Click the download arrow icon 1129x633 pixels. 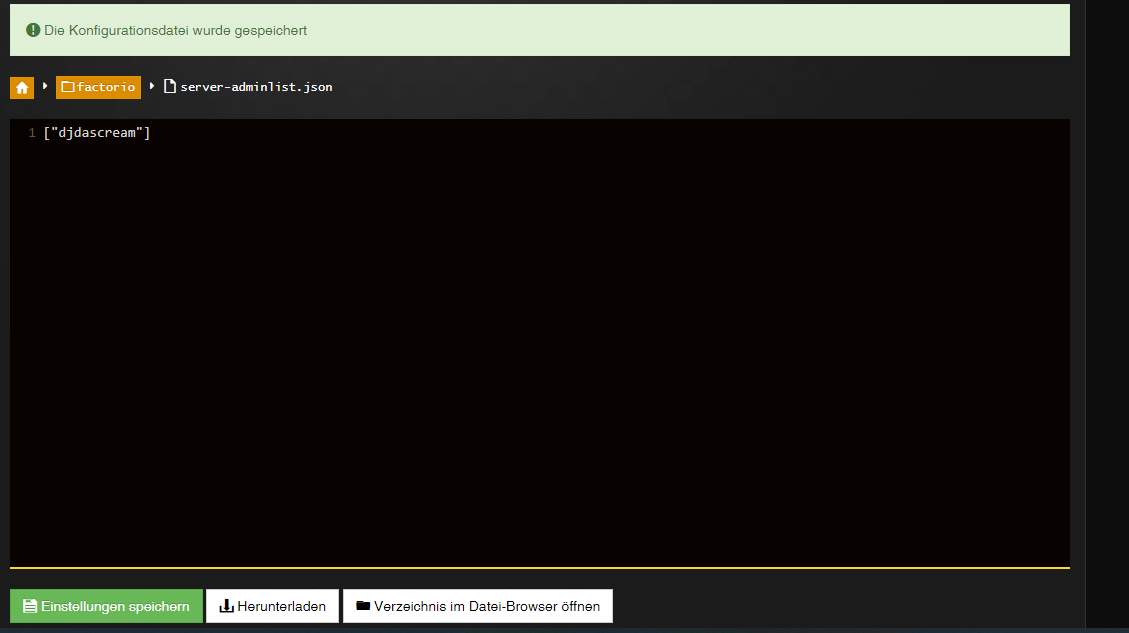click(x=226, y=606)
